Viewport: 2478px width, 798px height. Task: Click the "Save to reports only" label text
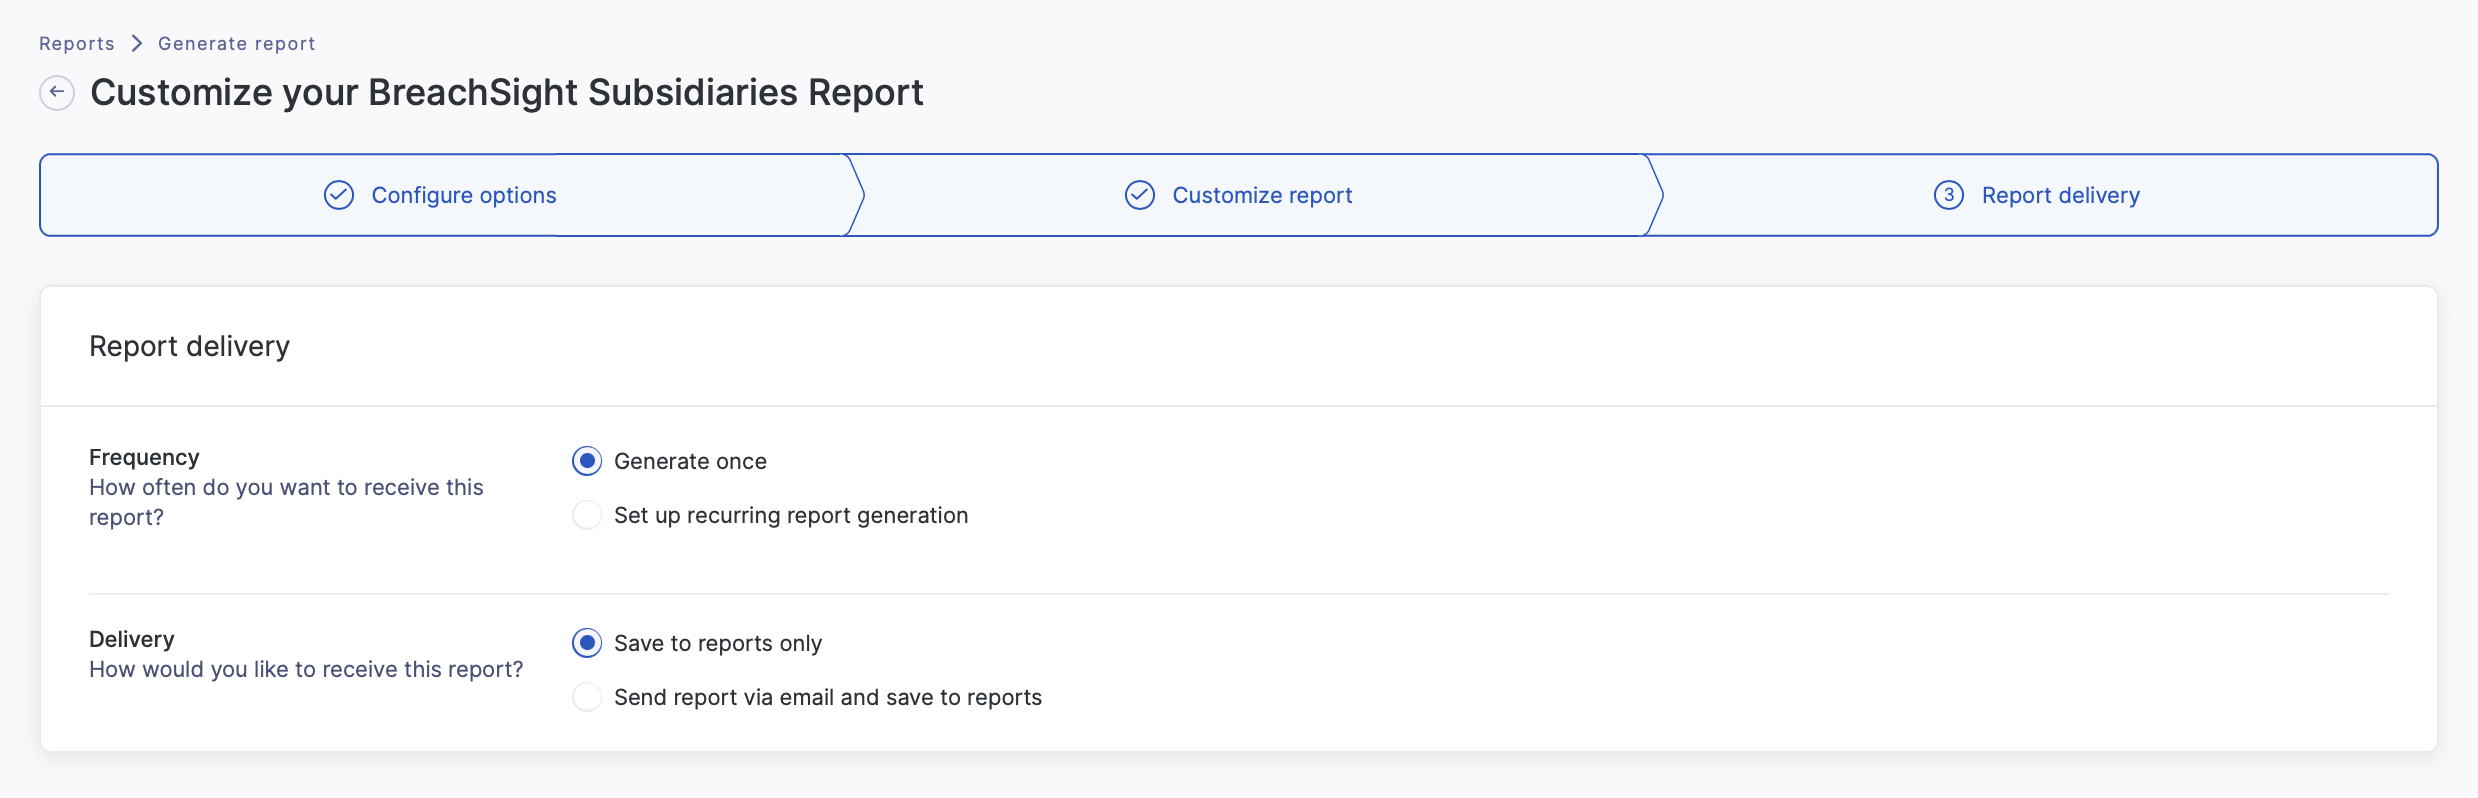point(717,643)
